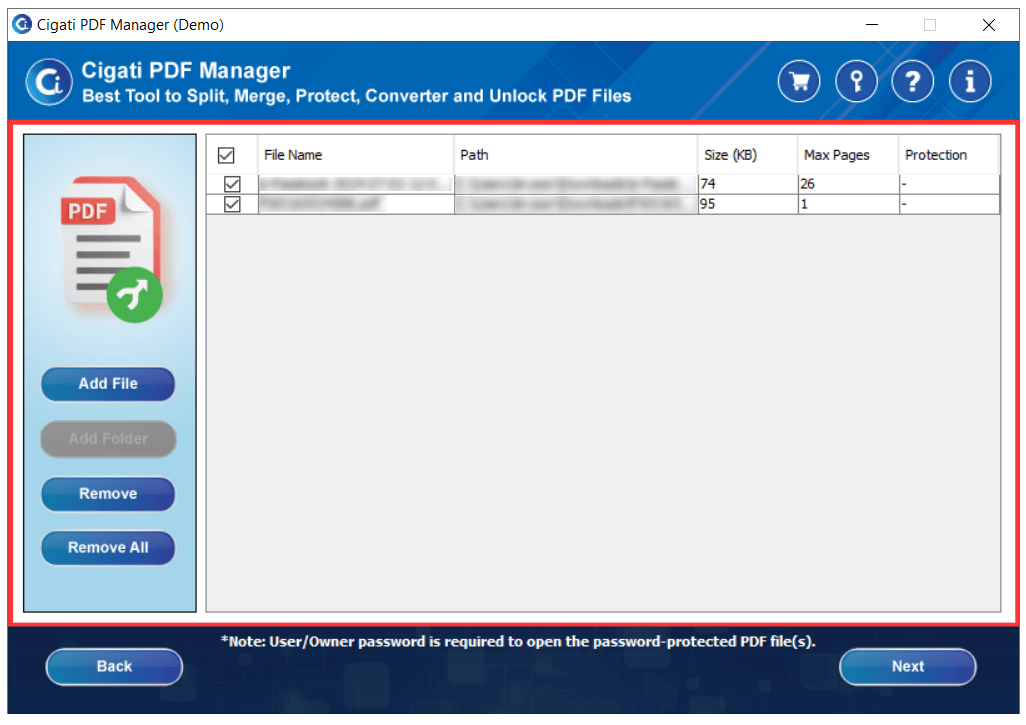The image size is (1026, 725).
Task: Close the Cigati PDF Manager window
Action: 989,25
